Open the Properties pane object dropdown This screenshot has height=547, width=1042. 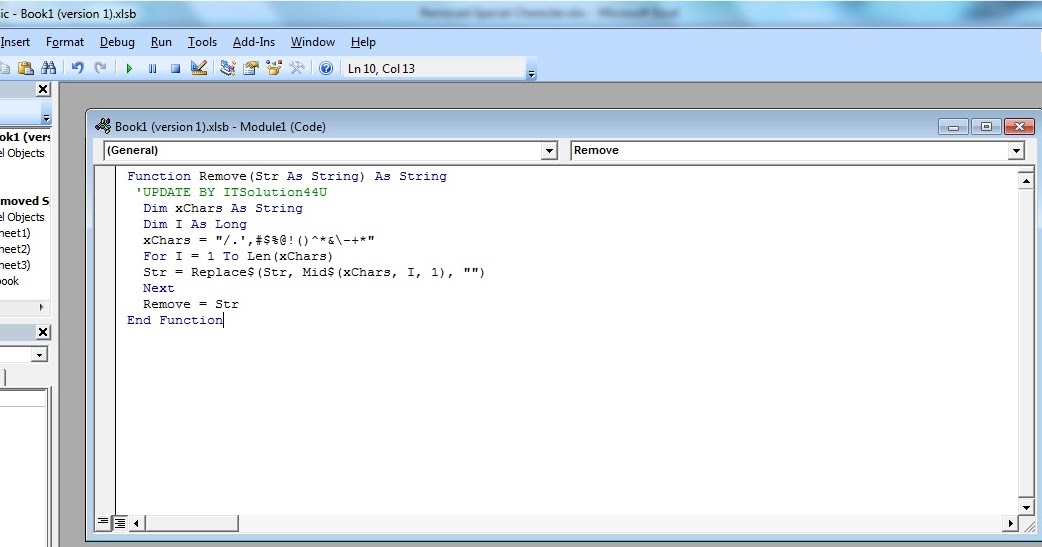tap(39, 355)
